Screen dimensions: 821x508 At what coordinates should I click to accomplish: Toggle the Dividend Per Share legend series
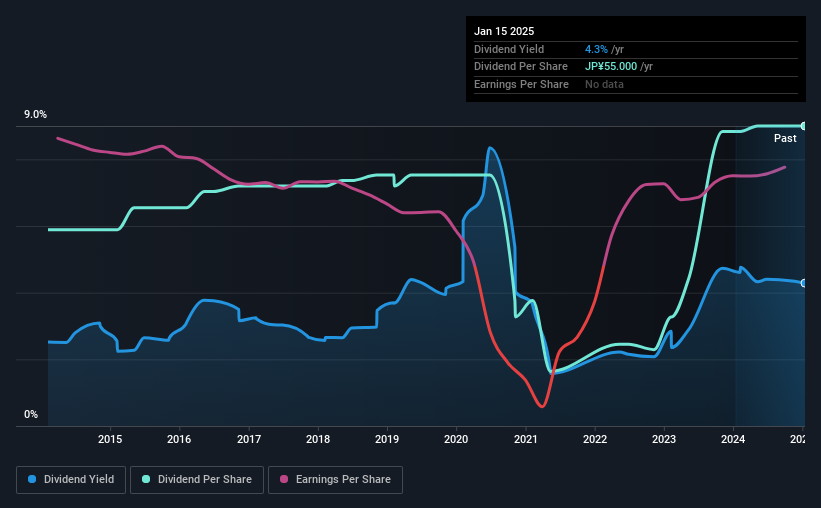click(x=197, y=480)
